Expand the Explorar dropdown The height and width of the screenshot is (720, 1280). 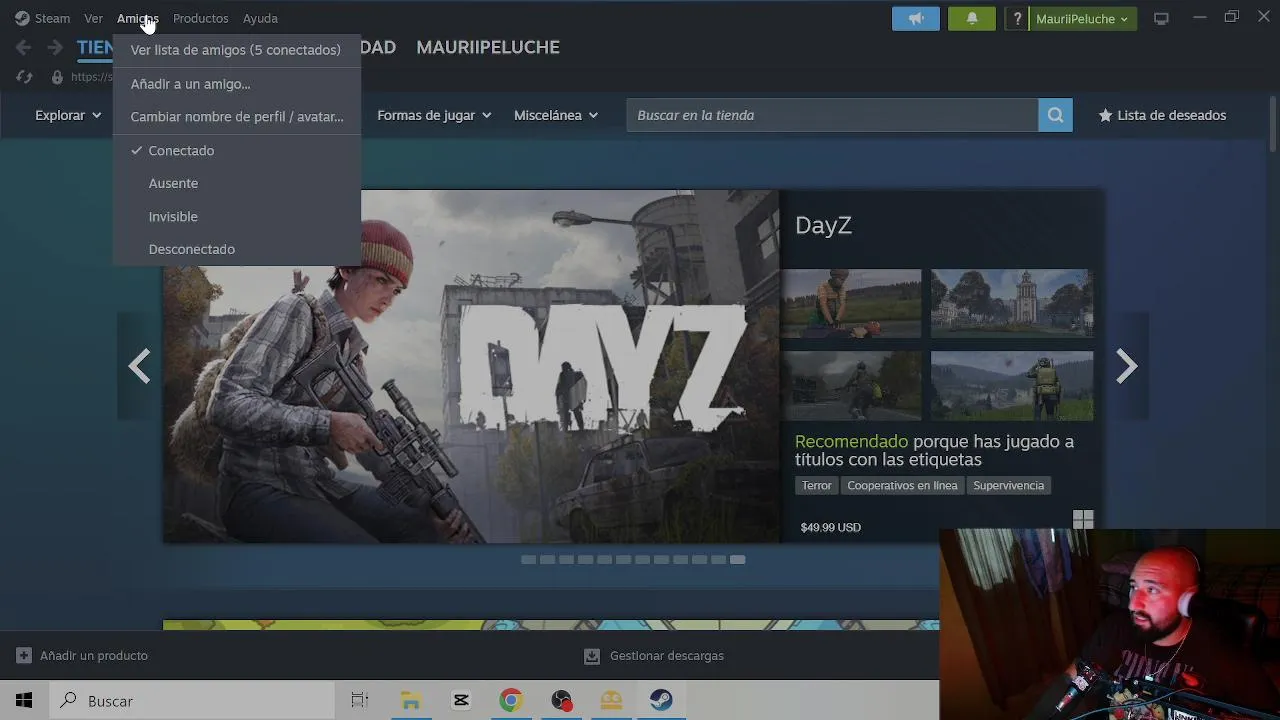coord(68,115)
